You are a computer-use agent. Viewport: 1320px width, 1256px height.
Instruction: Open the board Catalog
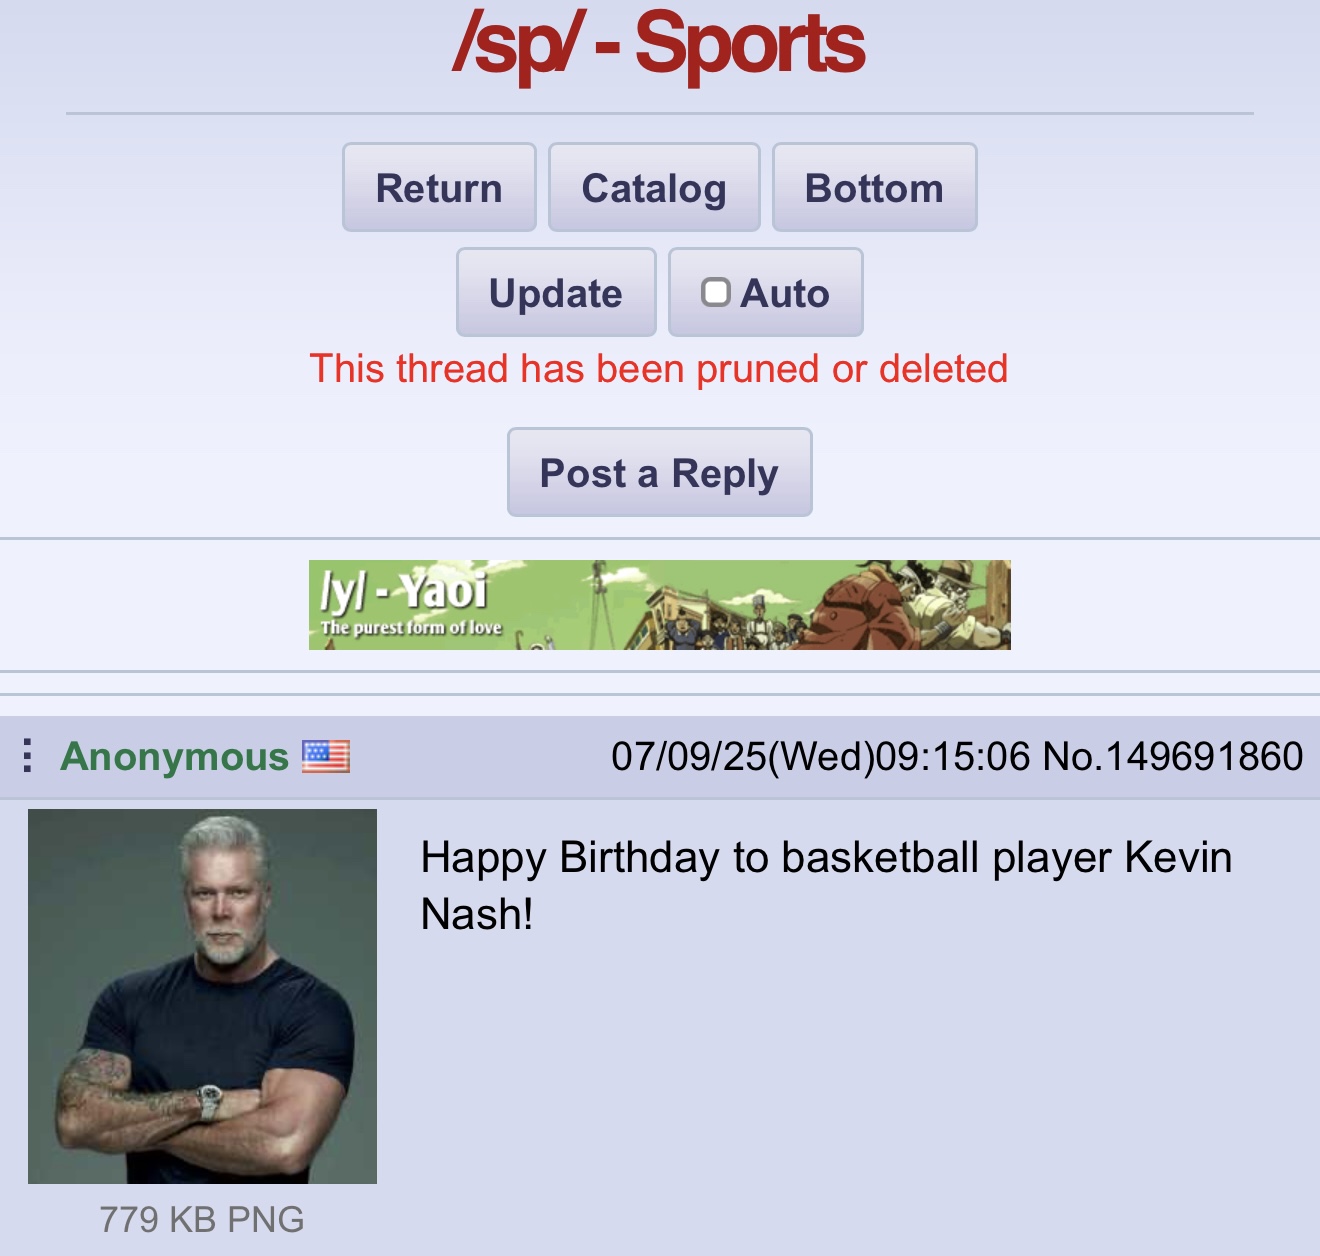pos(654,187)
